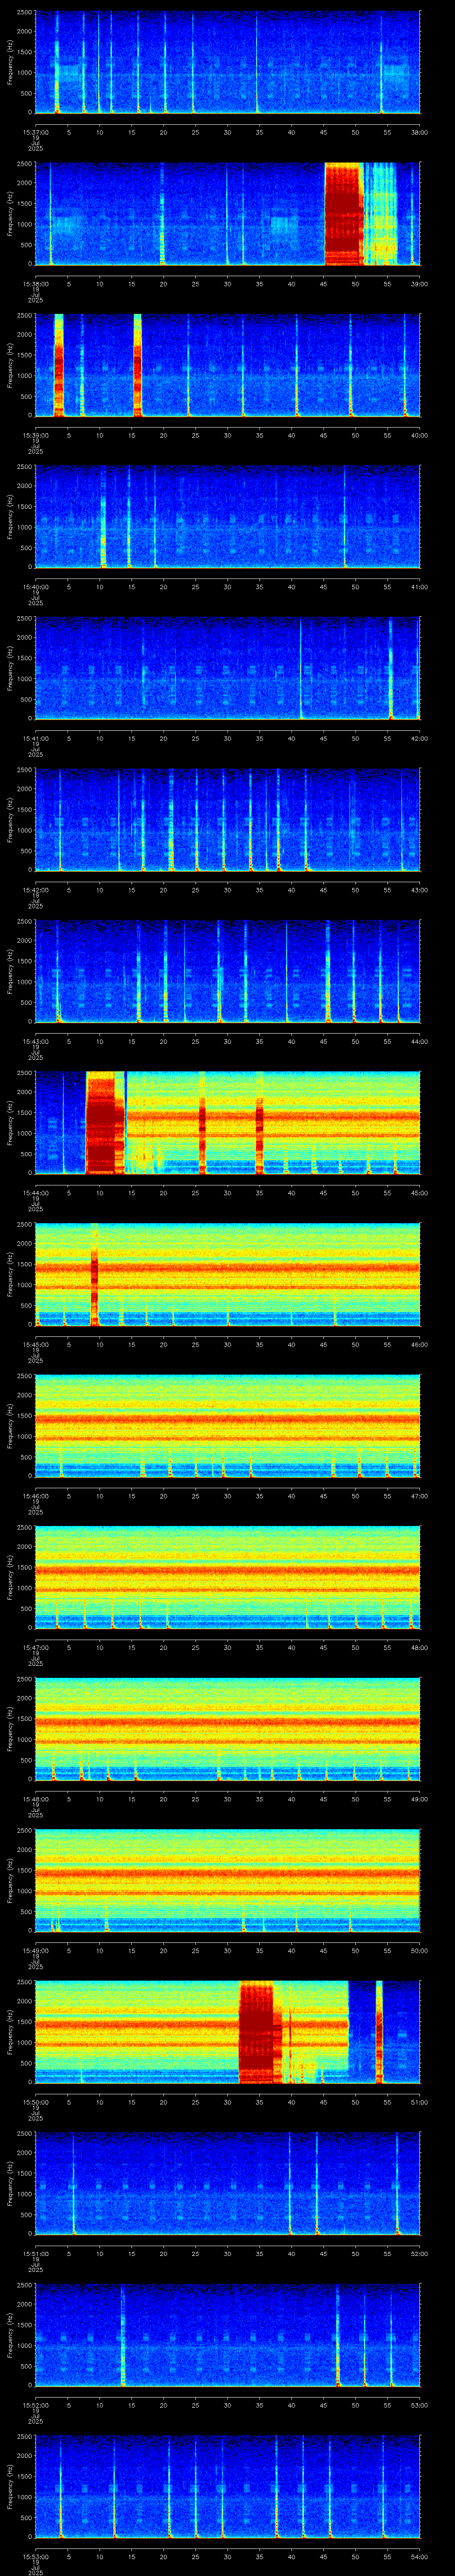
Task: Open the spectrogram panel starting at 15:52:00
Action: coord(227,2335)
